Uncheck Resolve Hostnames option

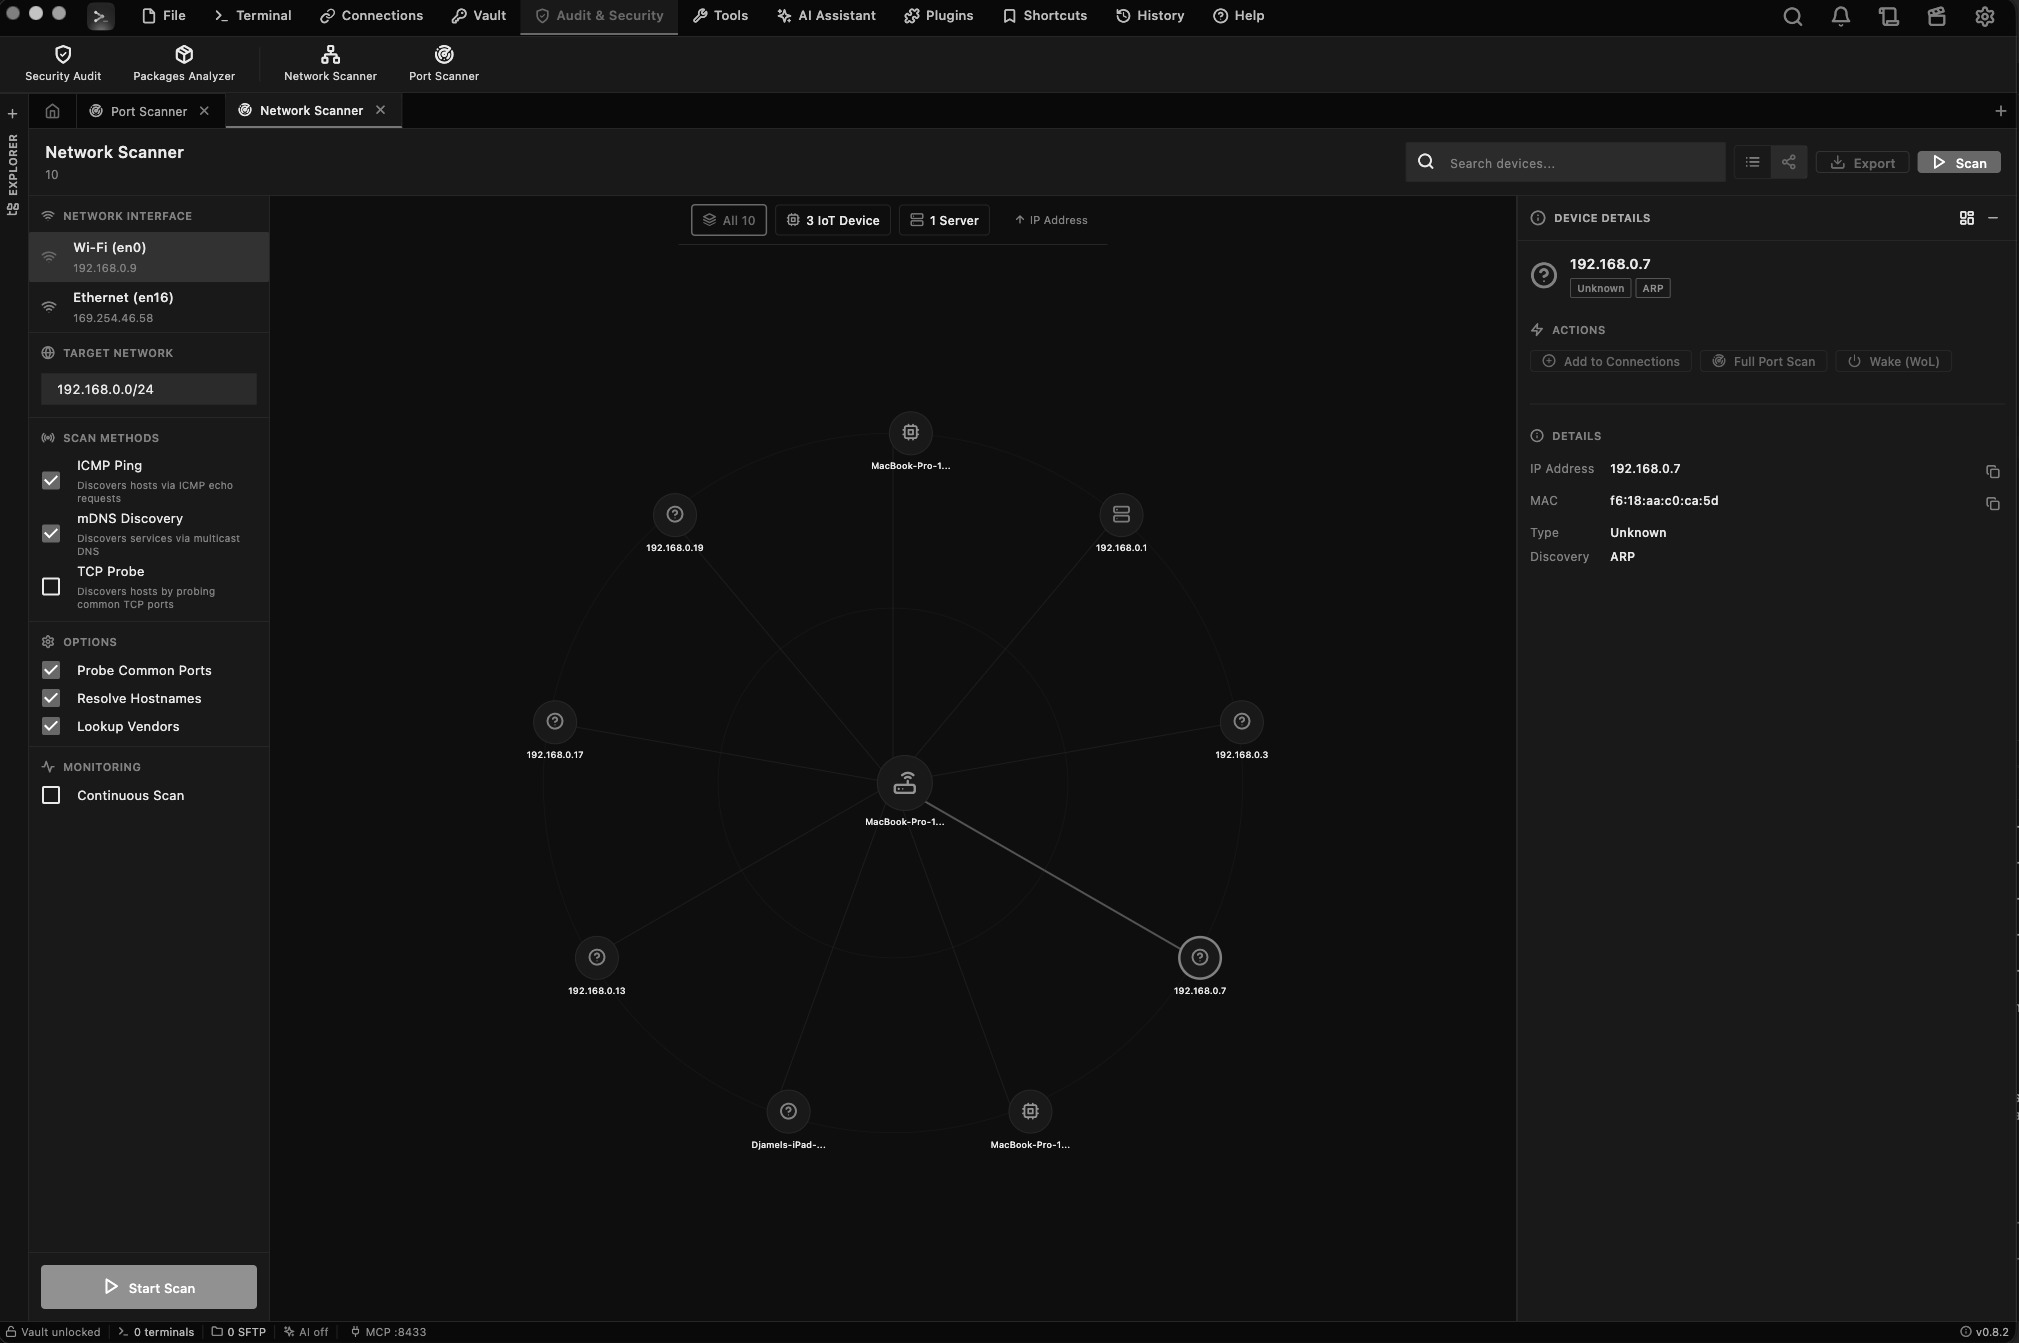pos(51,698)
